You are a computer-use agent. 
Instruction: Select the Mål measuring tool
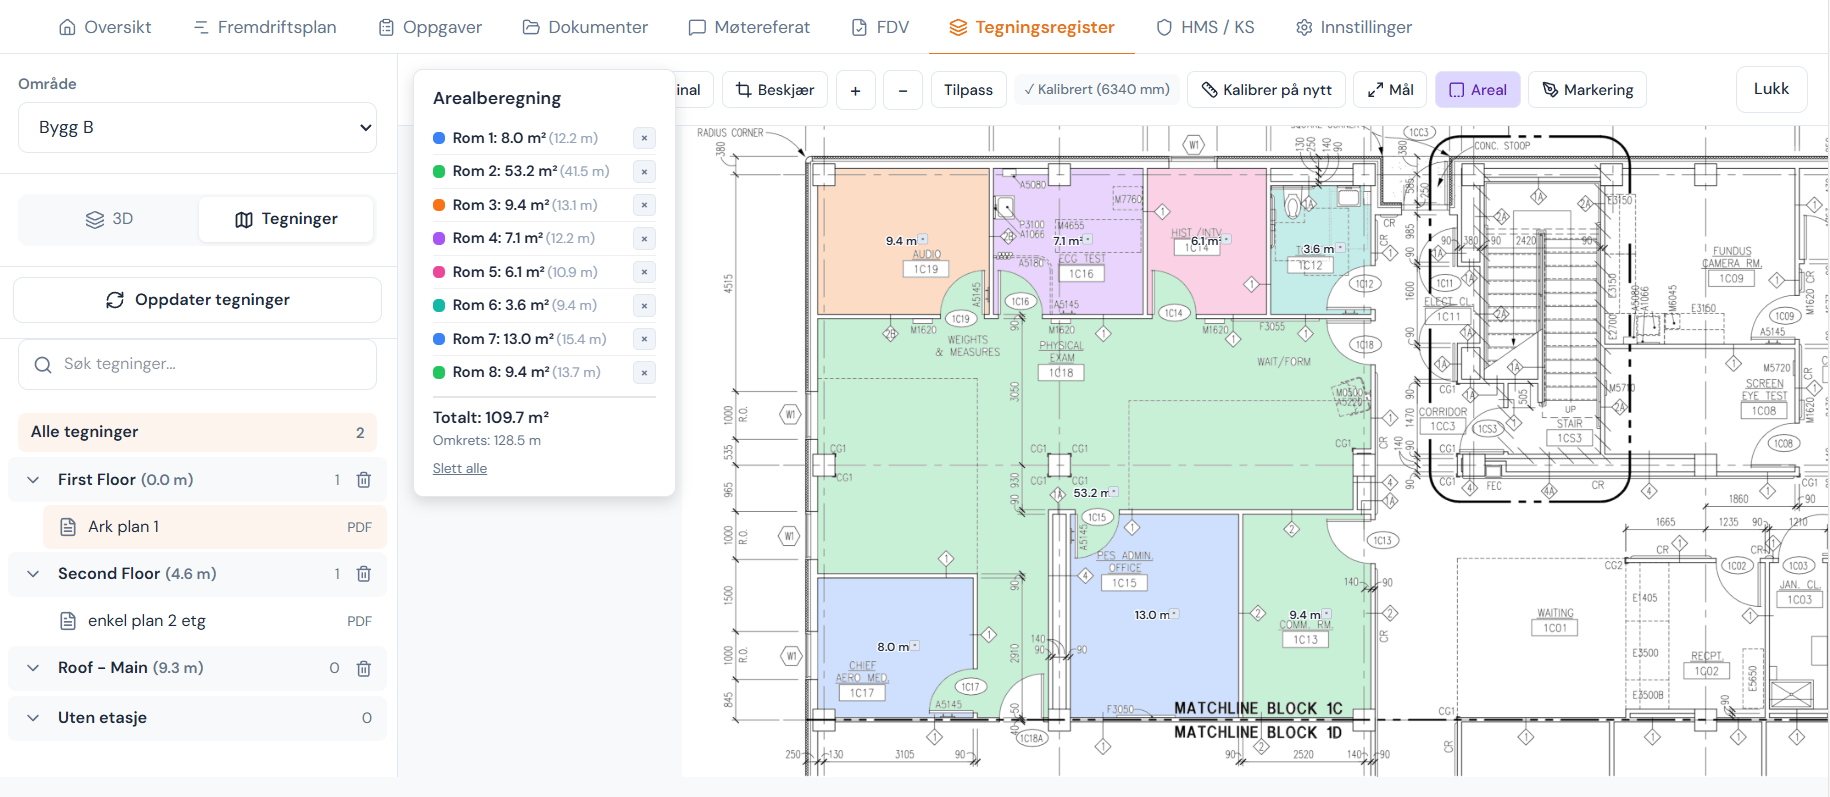(x=1390, y=90)
